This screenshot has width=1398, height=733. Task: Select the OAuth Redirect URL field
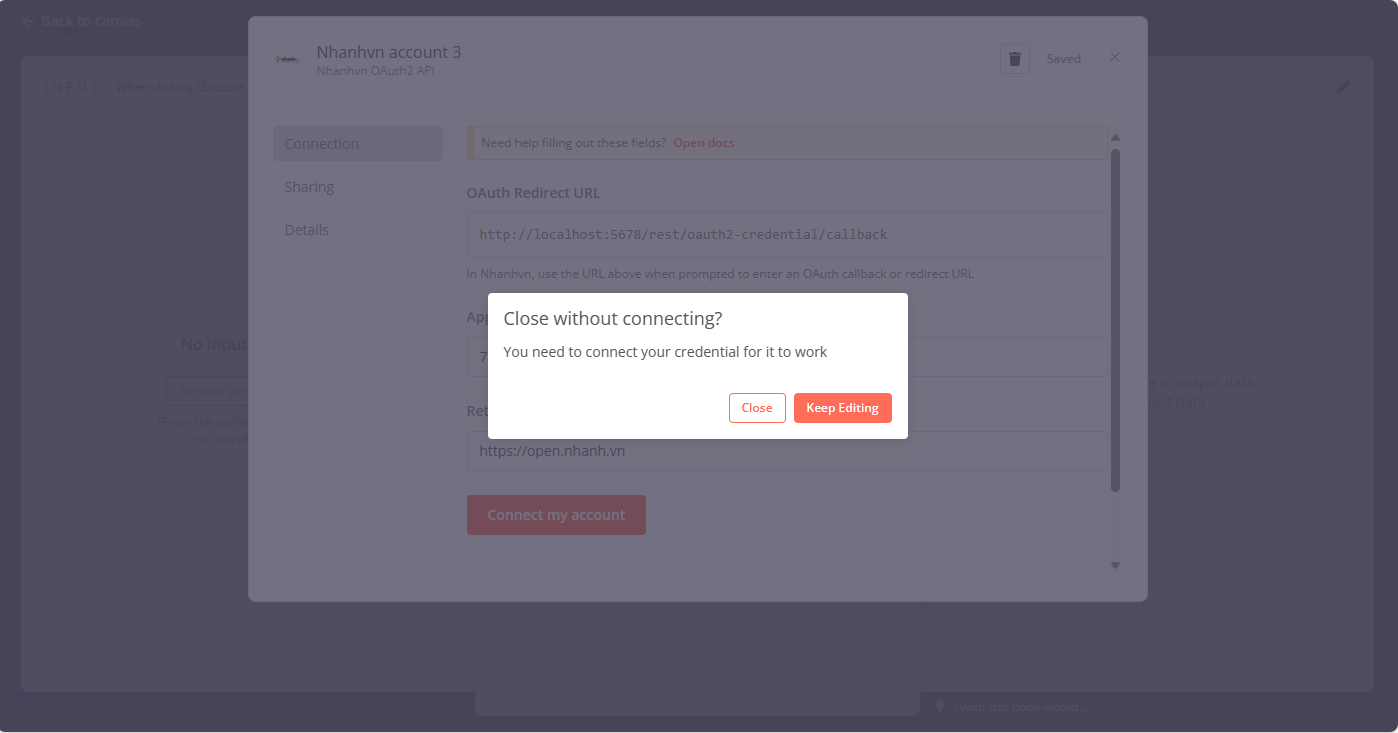coord(786,235)
